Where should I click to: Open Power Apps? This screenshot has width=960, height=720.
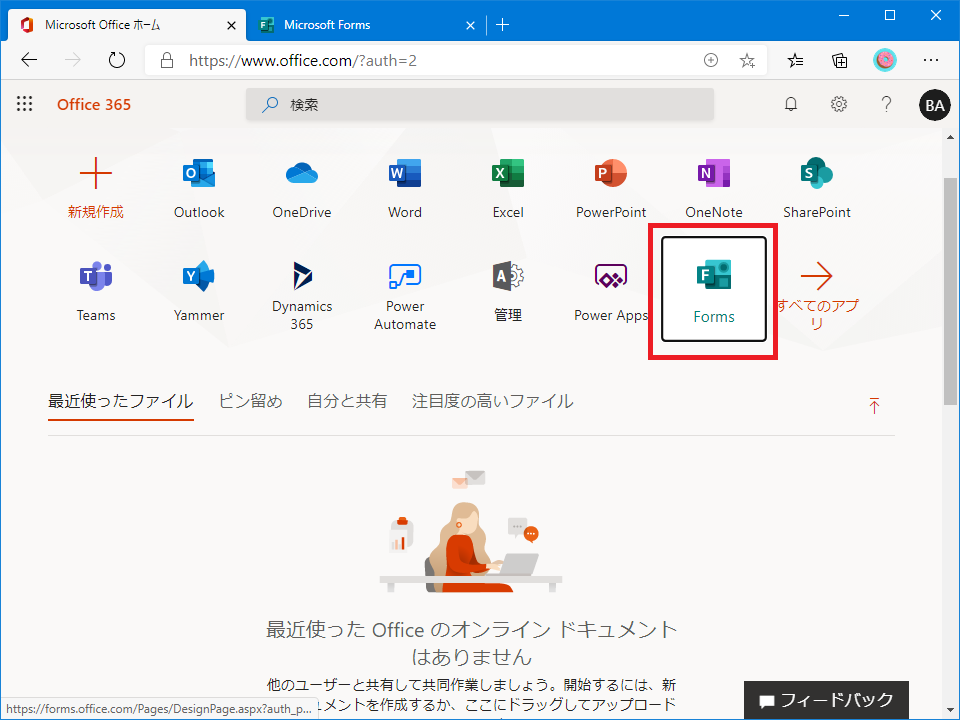(x=610, y=291)
